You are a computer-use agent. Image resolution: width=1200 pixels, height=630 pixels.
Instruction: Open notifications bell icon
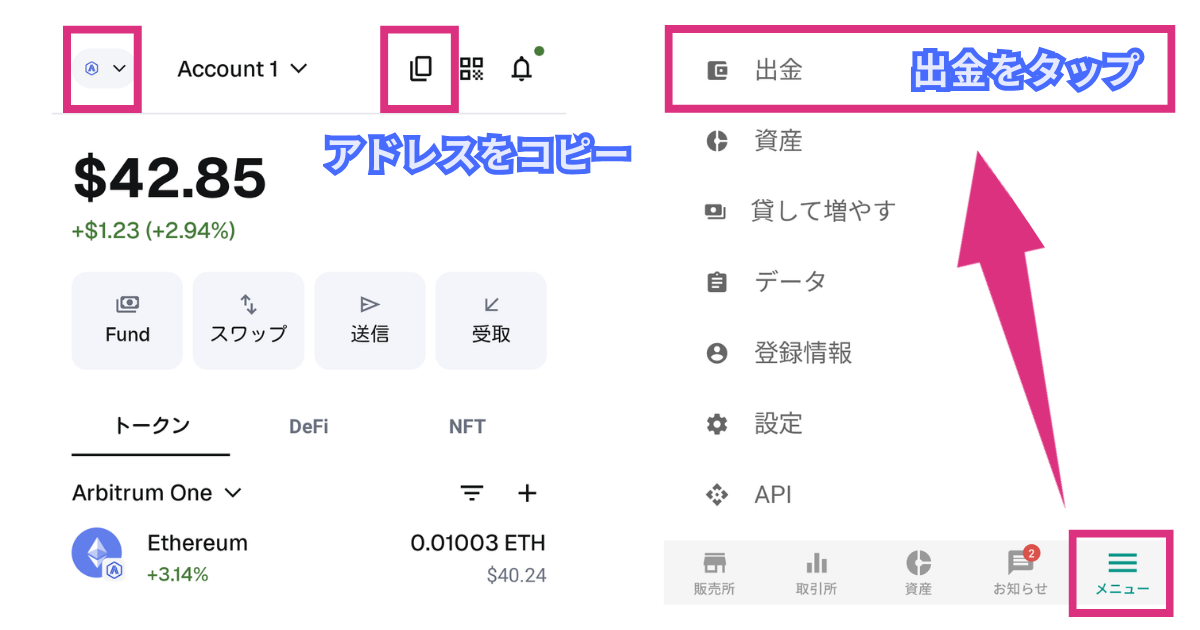[521, 69]
